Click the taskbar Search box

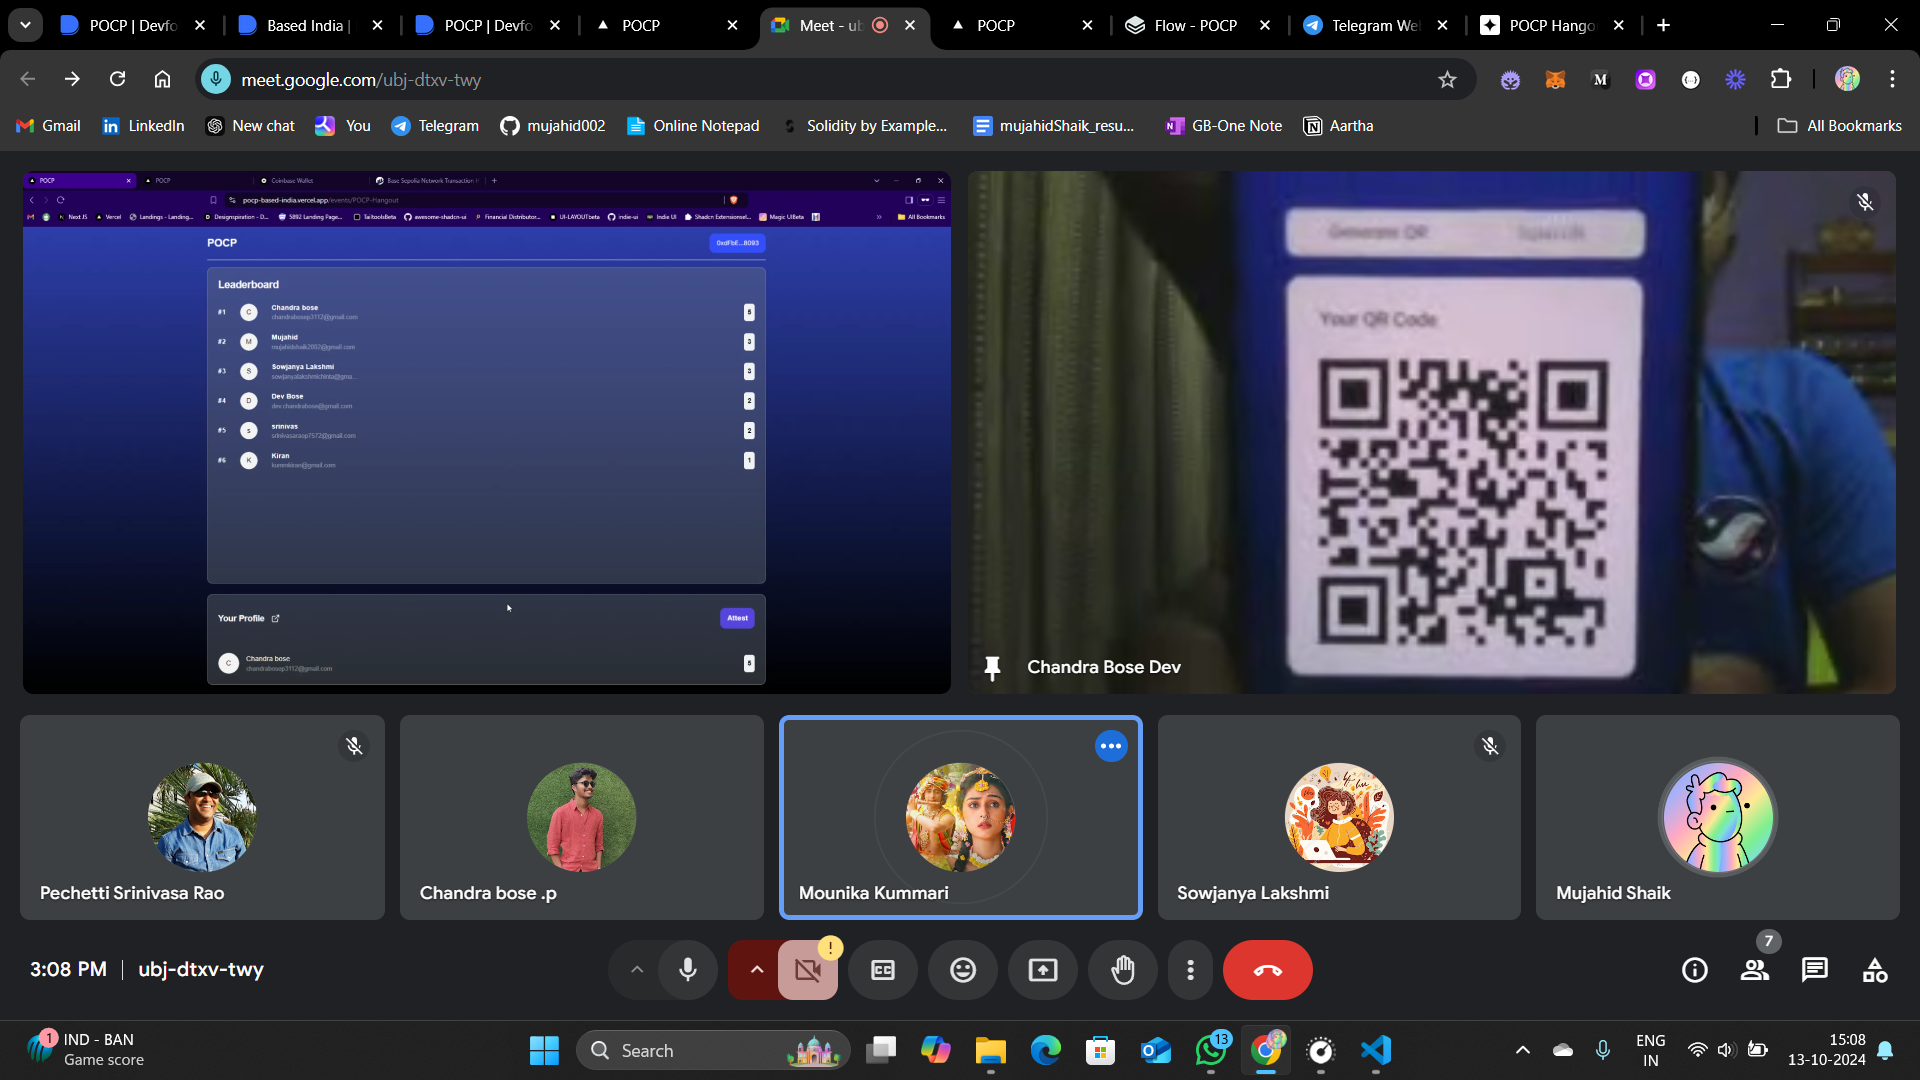[x=713, y=1050]
